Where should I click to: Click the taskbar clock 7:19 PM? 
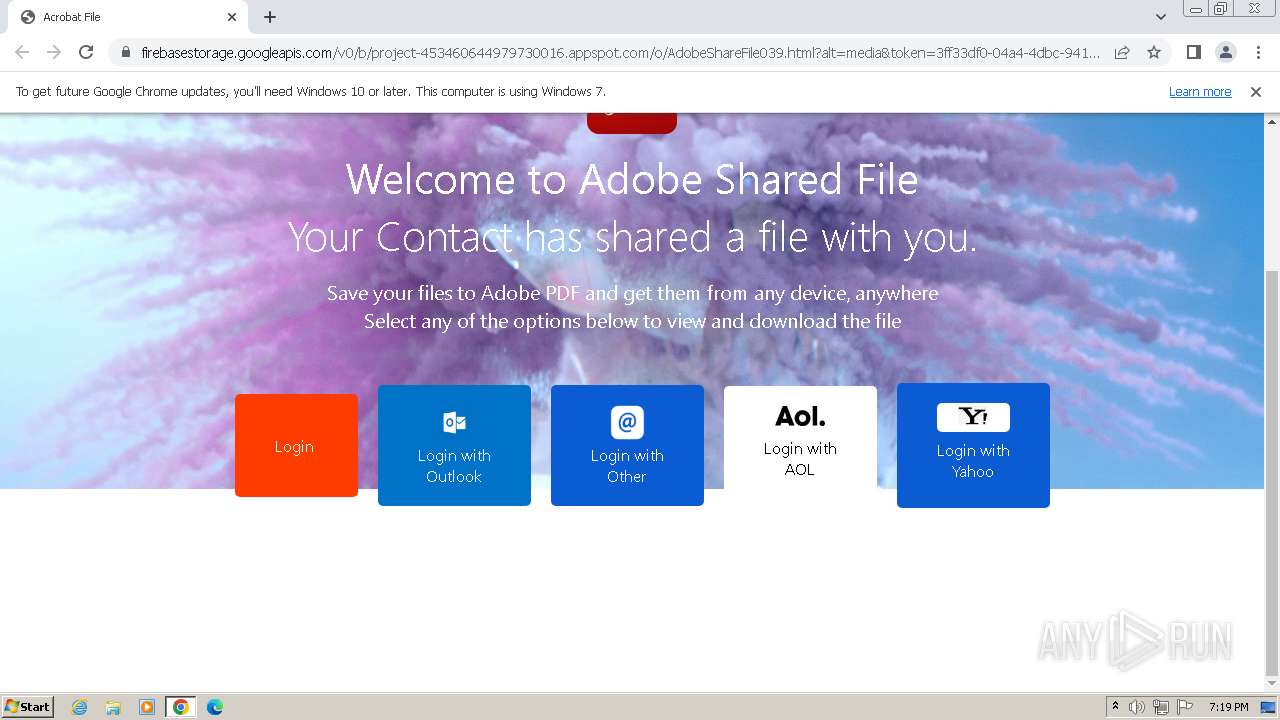point(1228,707)
